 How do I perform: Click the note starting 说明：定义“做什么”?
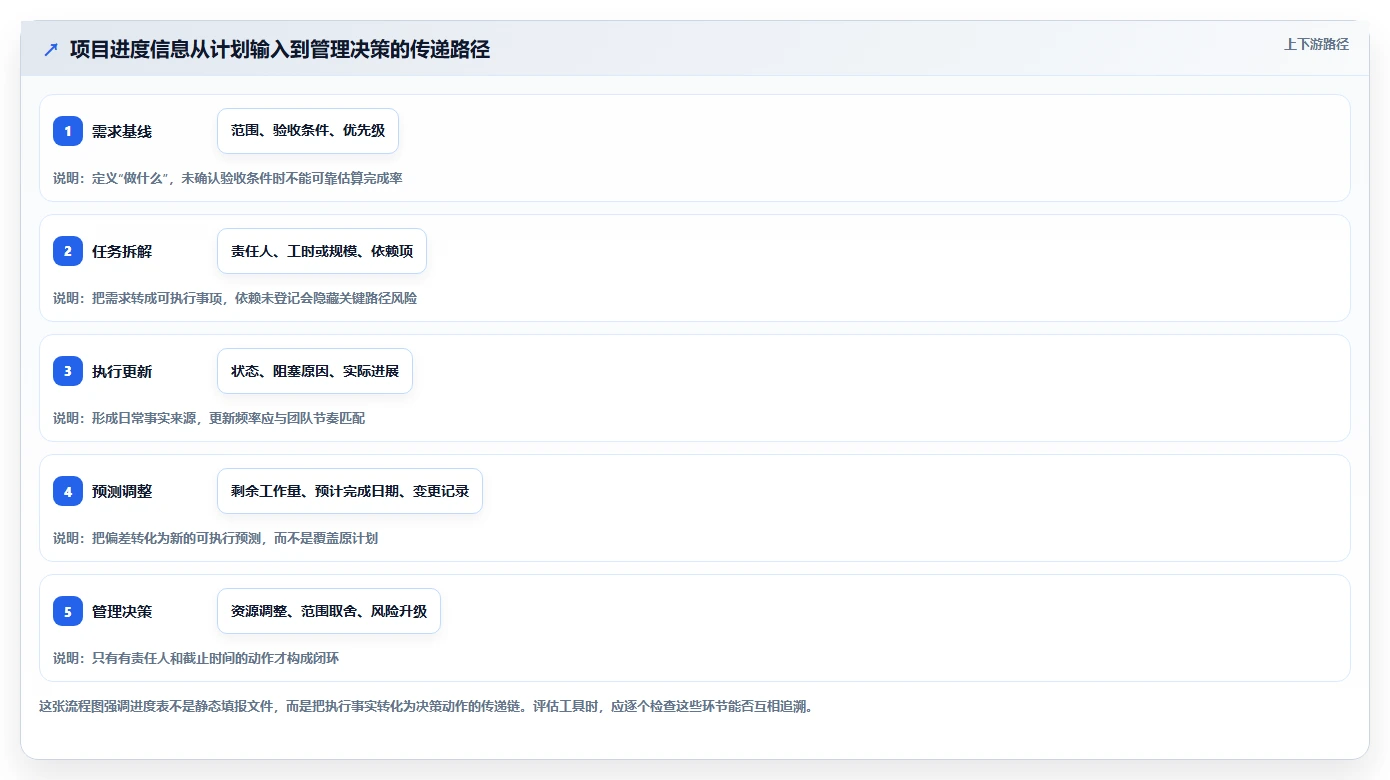pos(228,178)
